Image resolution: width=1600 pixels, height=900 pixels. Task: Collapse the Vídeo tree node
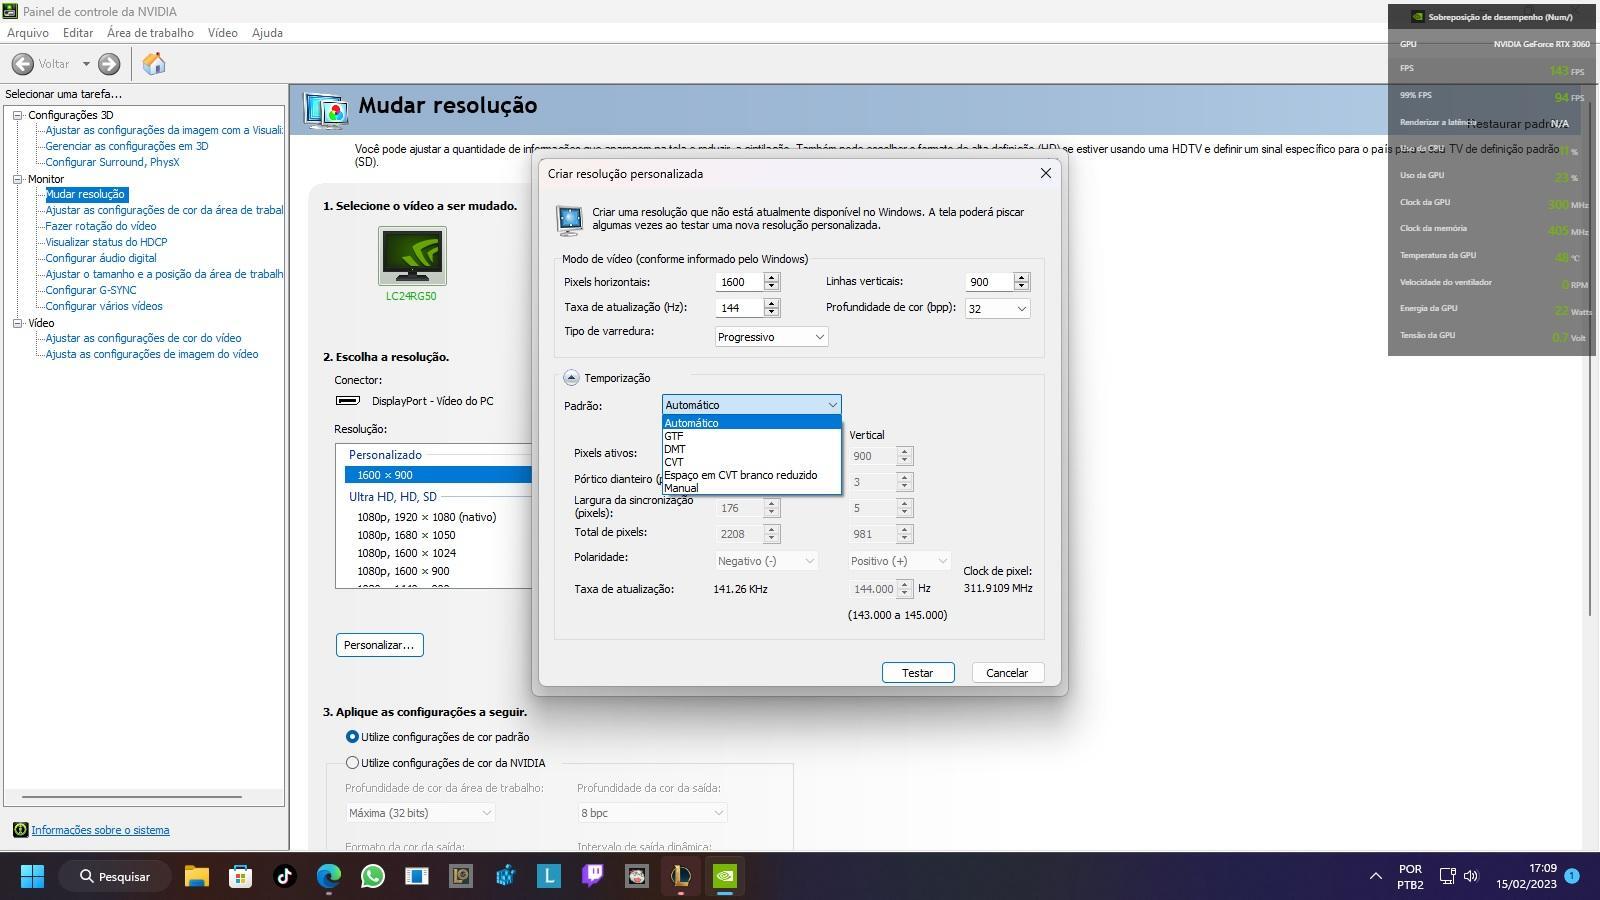click(17, 323)
